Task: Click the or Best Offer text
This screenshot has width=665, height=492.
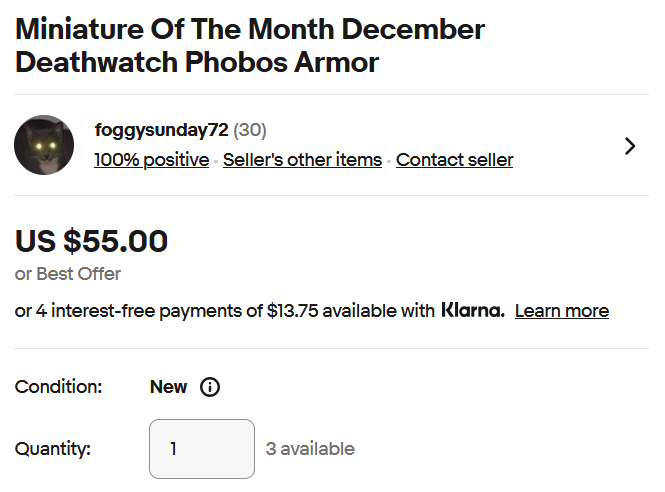Action: (x=68, y=274)
